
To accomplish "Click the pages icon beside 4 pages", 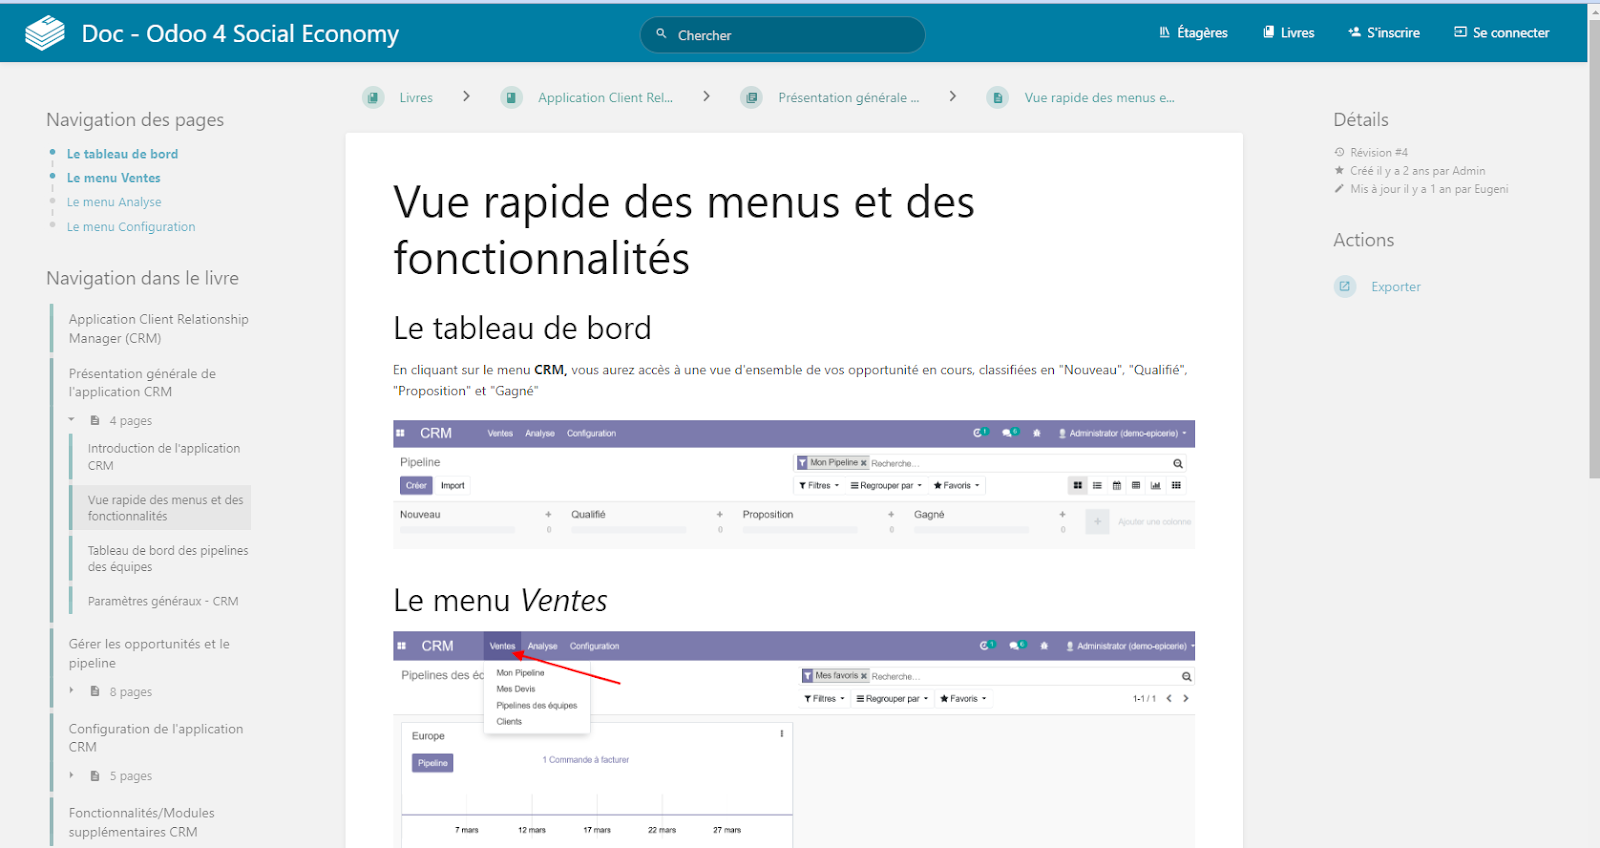I will coord(95,421).
